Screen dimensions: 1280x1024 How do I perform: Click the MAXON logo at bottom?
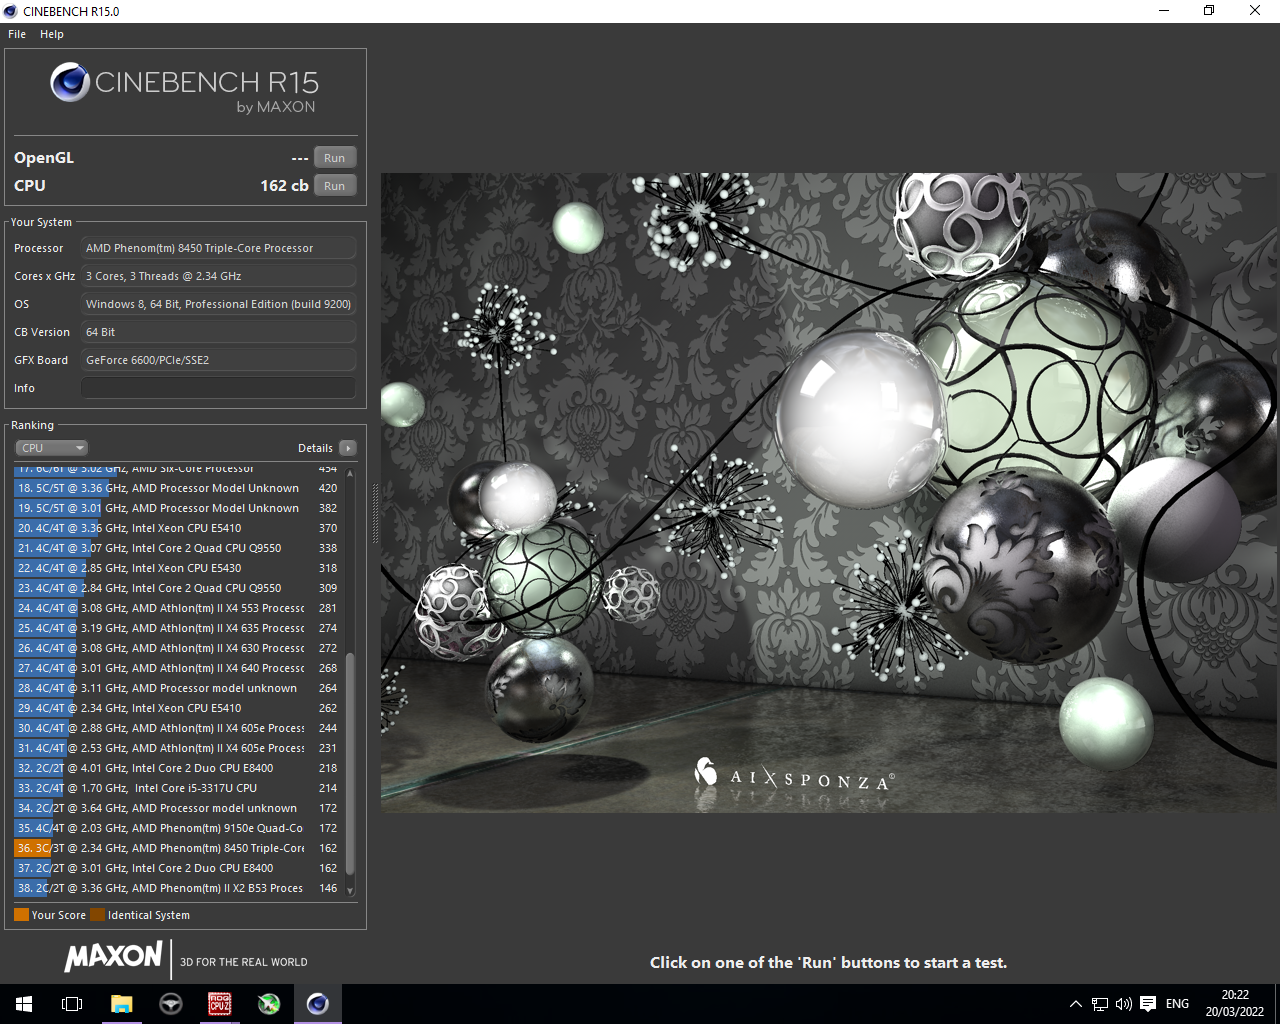(x=113, y=957)
